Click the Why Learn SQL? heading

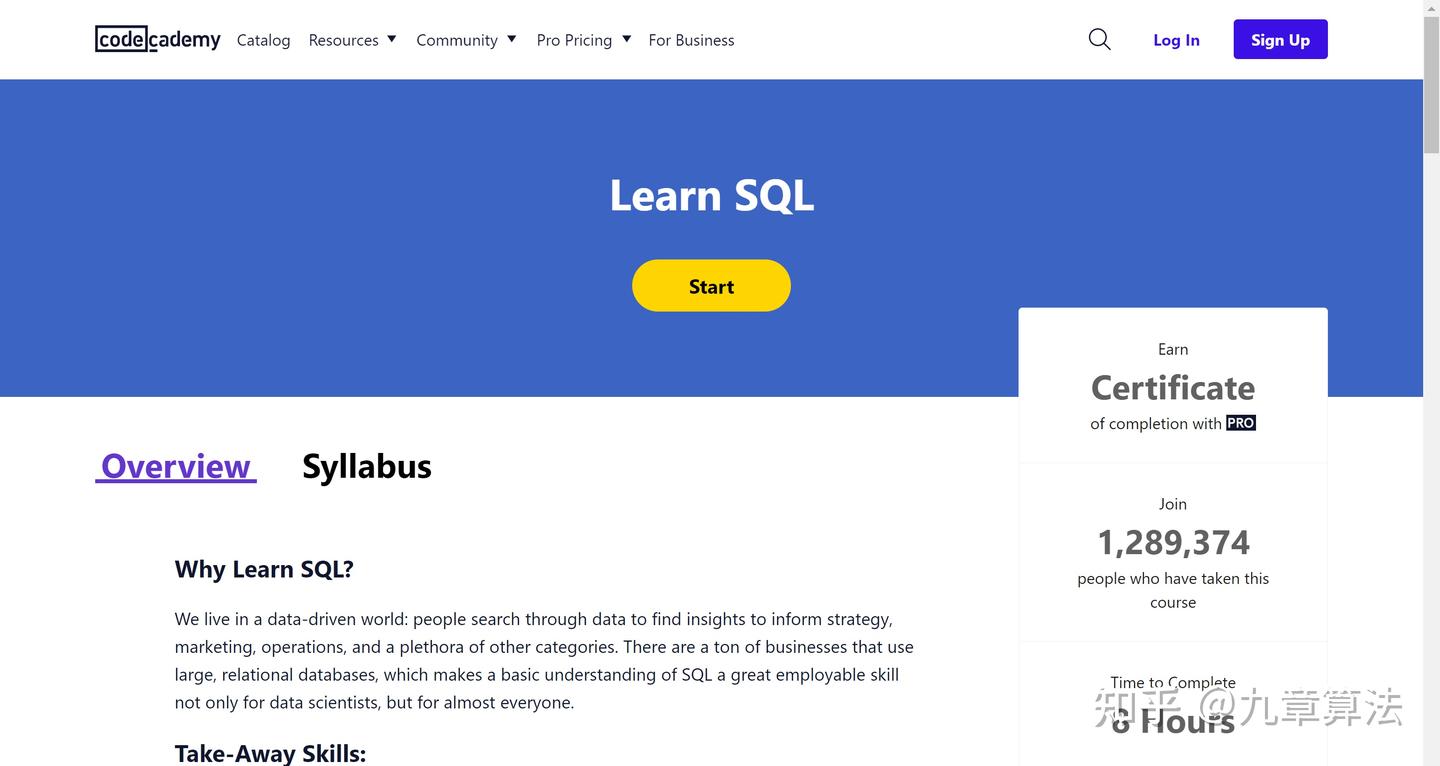(264, 569)
